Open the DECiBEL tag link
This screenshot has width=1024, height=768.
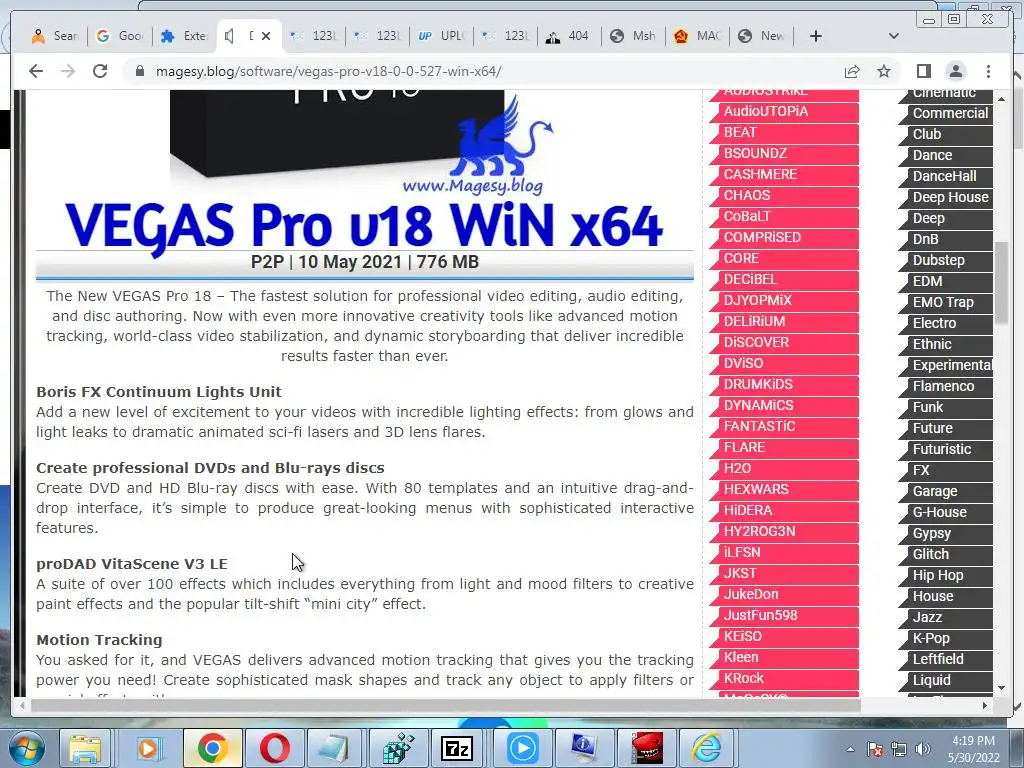point(784,280)
